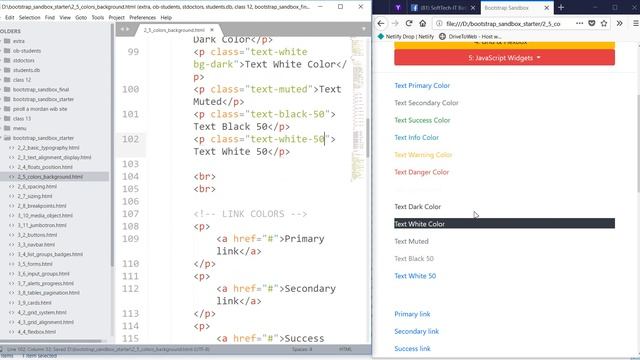Go back in Firefox
Screen dimensions: 640x360
(380, 23)
